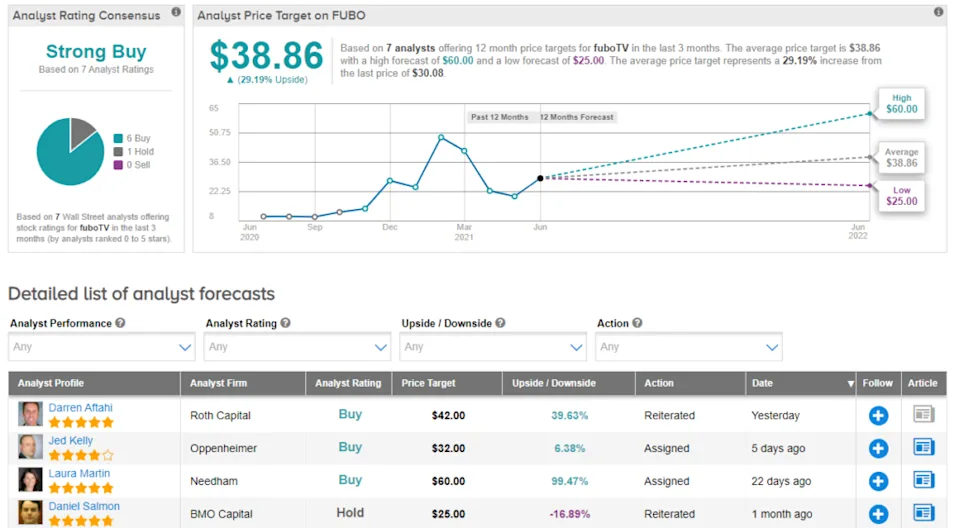
Task: Open help icon next to Action filter
Action: click(637, 322)
